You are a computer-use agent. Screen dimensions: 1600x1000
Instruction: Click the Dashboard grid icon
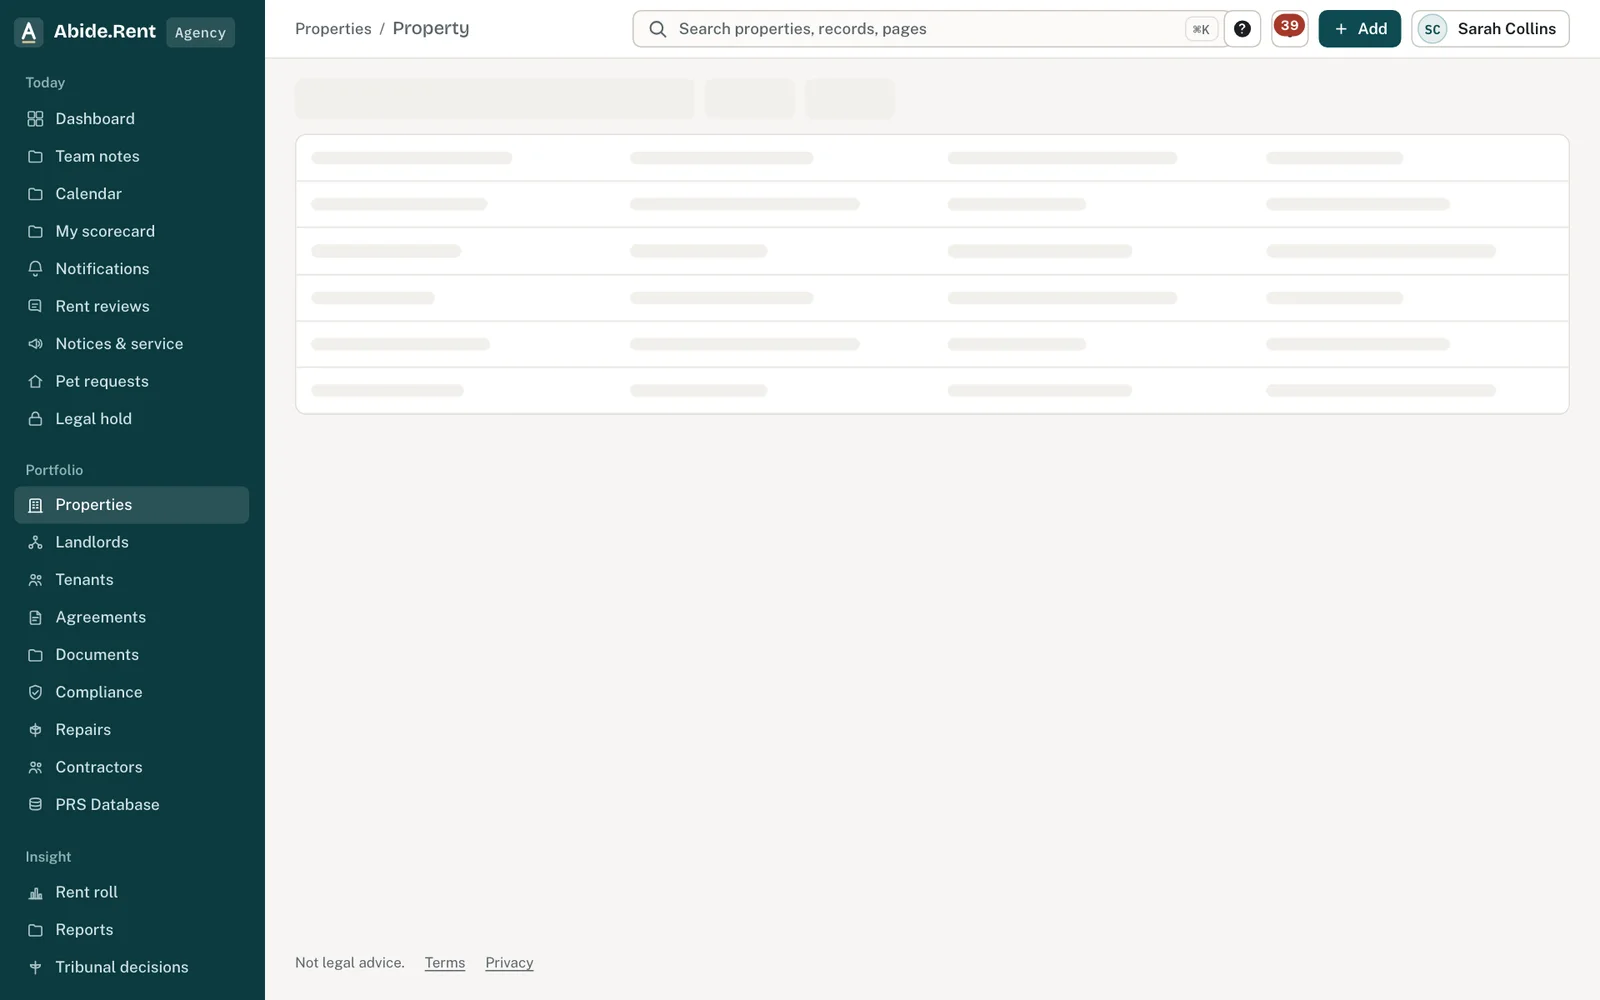35,119
